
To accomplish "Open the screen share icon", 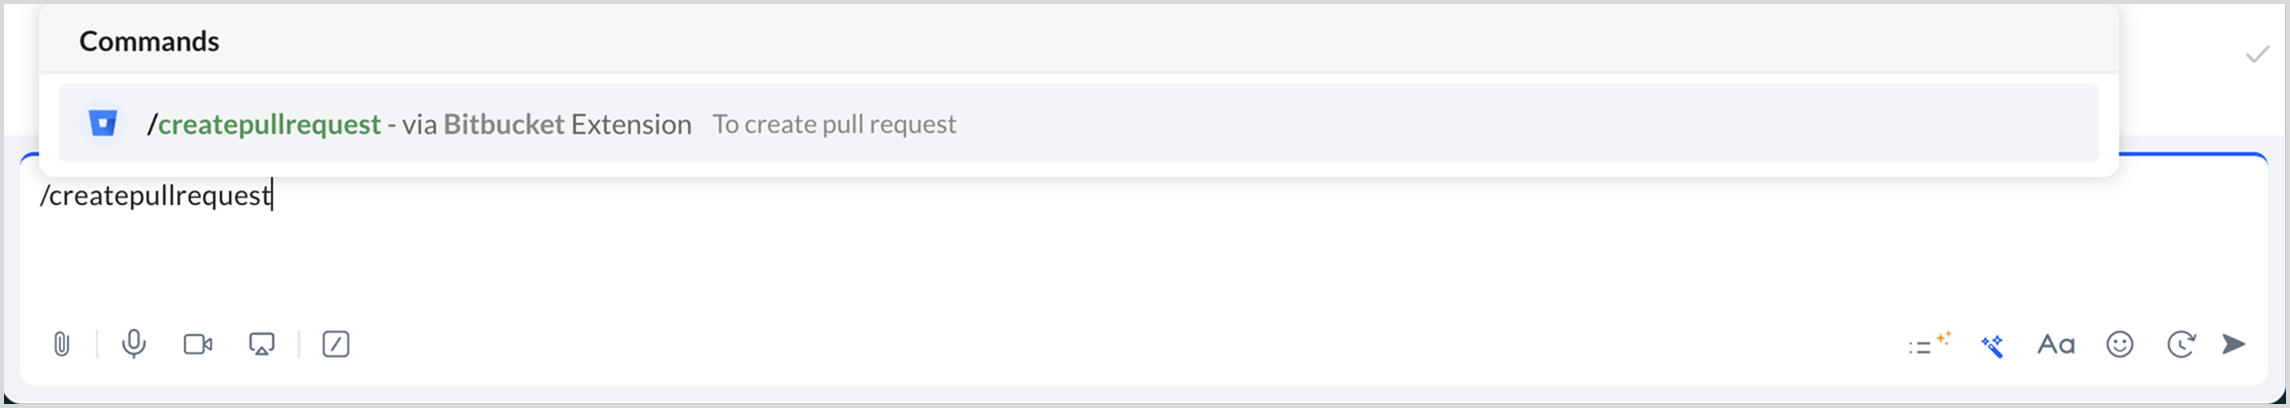I will [262, 345].
